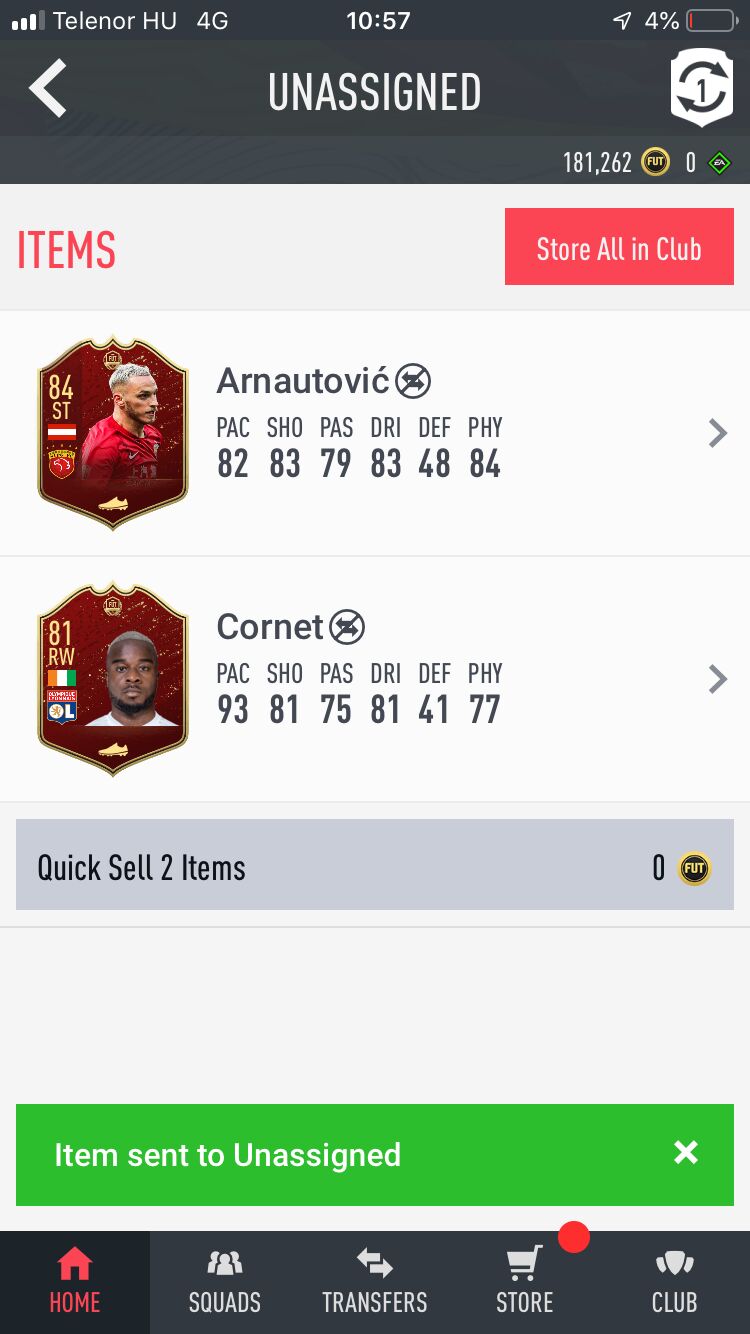Tap the FUT coins balance icon
The image size is (750, 1334).
click(656, 162)
